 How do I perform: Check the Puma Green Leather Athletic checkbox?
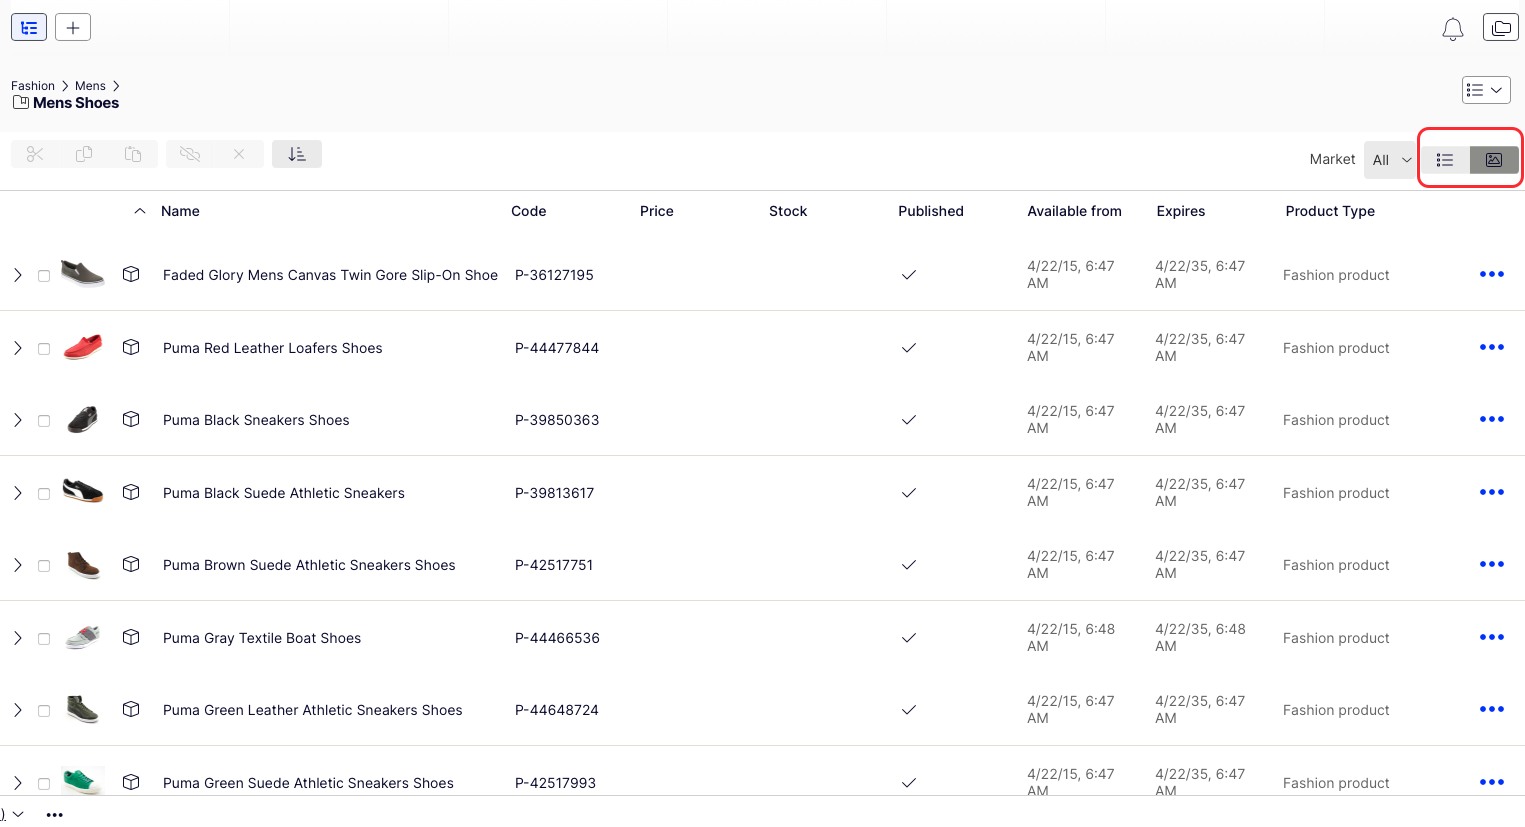pos(44,711)
